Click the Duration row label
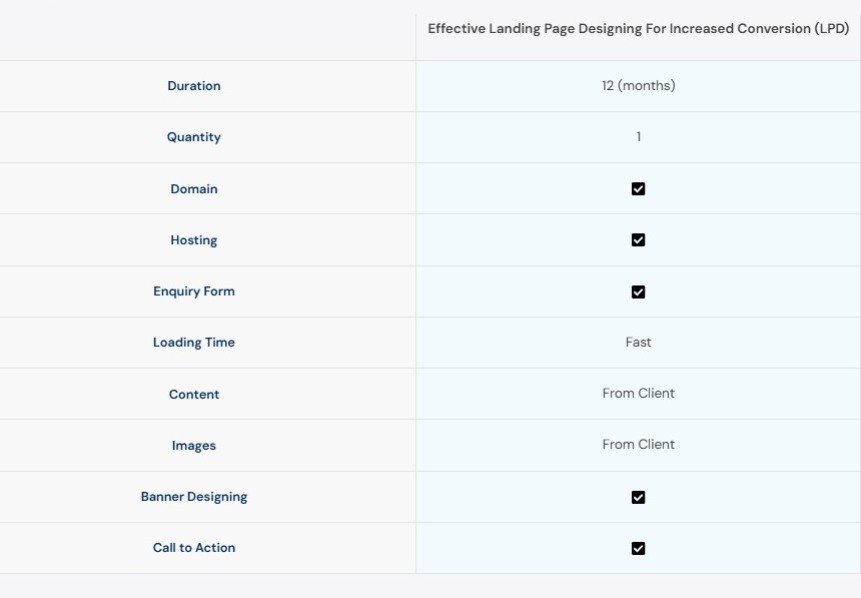 (x=194, y=86)
